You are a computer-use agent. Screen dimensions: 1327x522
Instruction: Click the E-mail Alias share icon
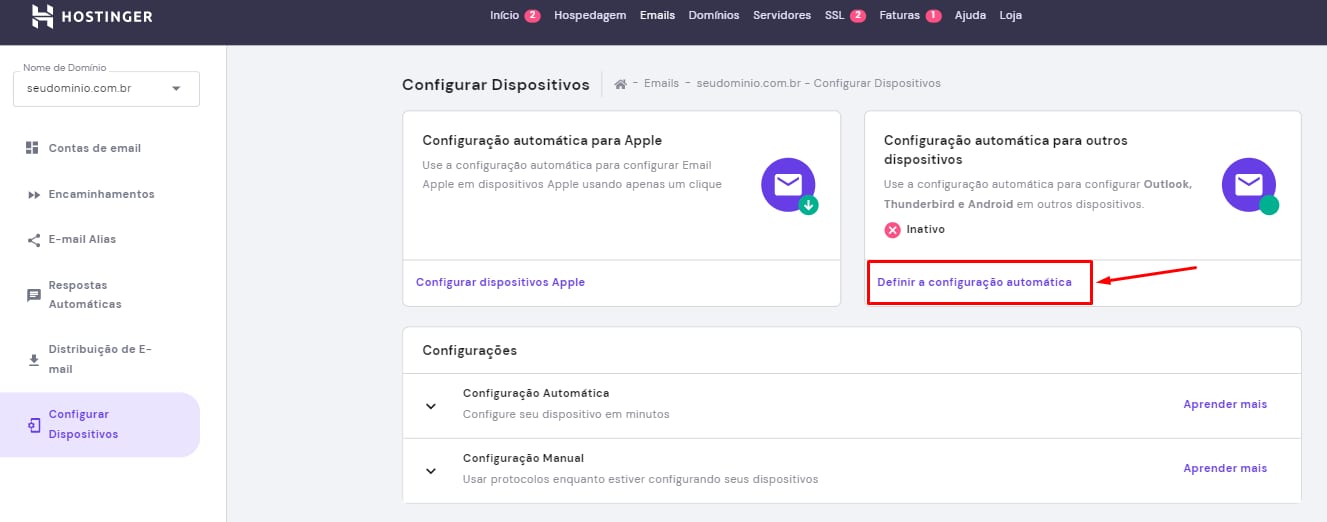(x=33, y=240)
